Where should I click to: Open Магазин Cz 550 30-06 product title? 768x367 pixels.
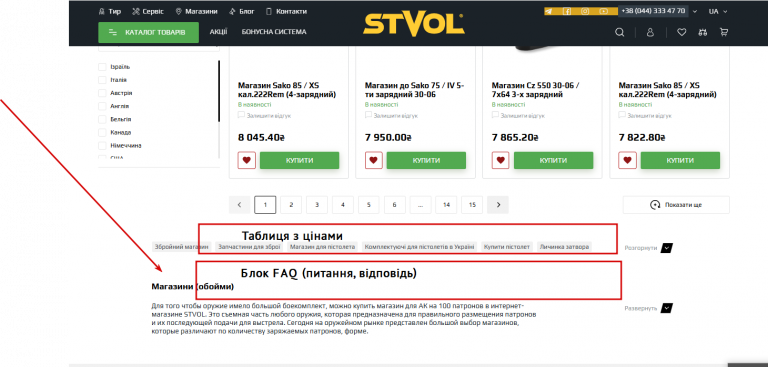click(x=536, y=90)
